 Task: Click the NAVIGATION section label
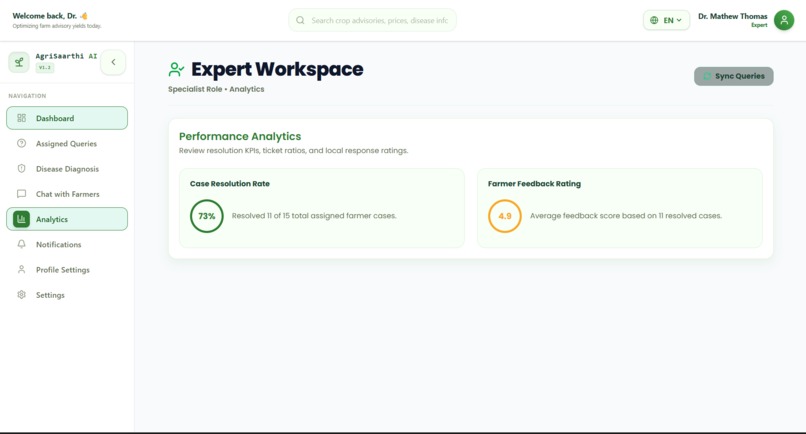click(x=27, y=96)
